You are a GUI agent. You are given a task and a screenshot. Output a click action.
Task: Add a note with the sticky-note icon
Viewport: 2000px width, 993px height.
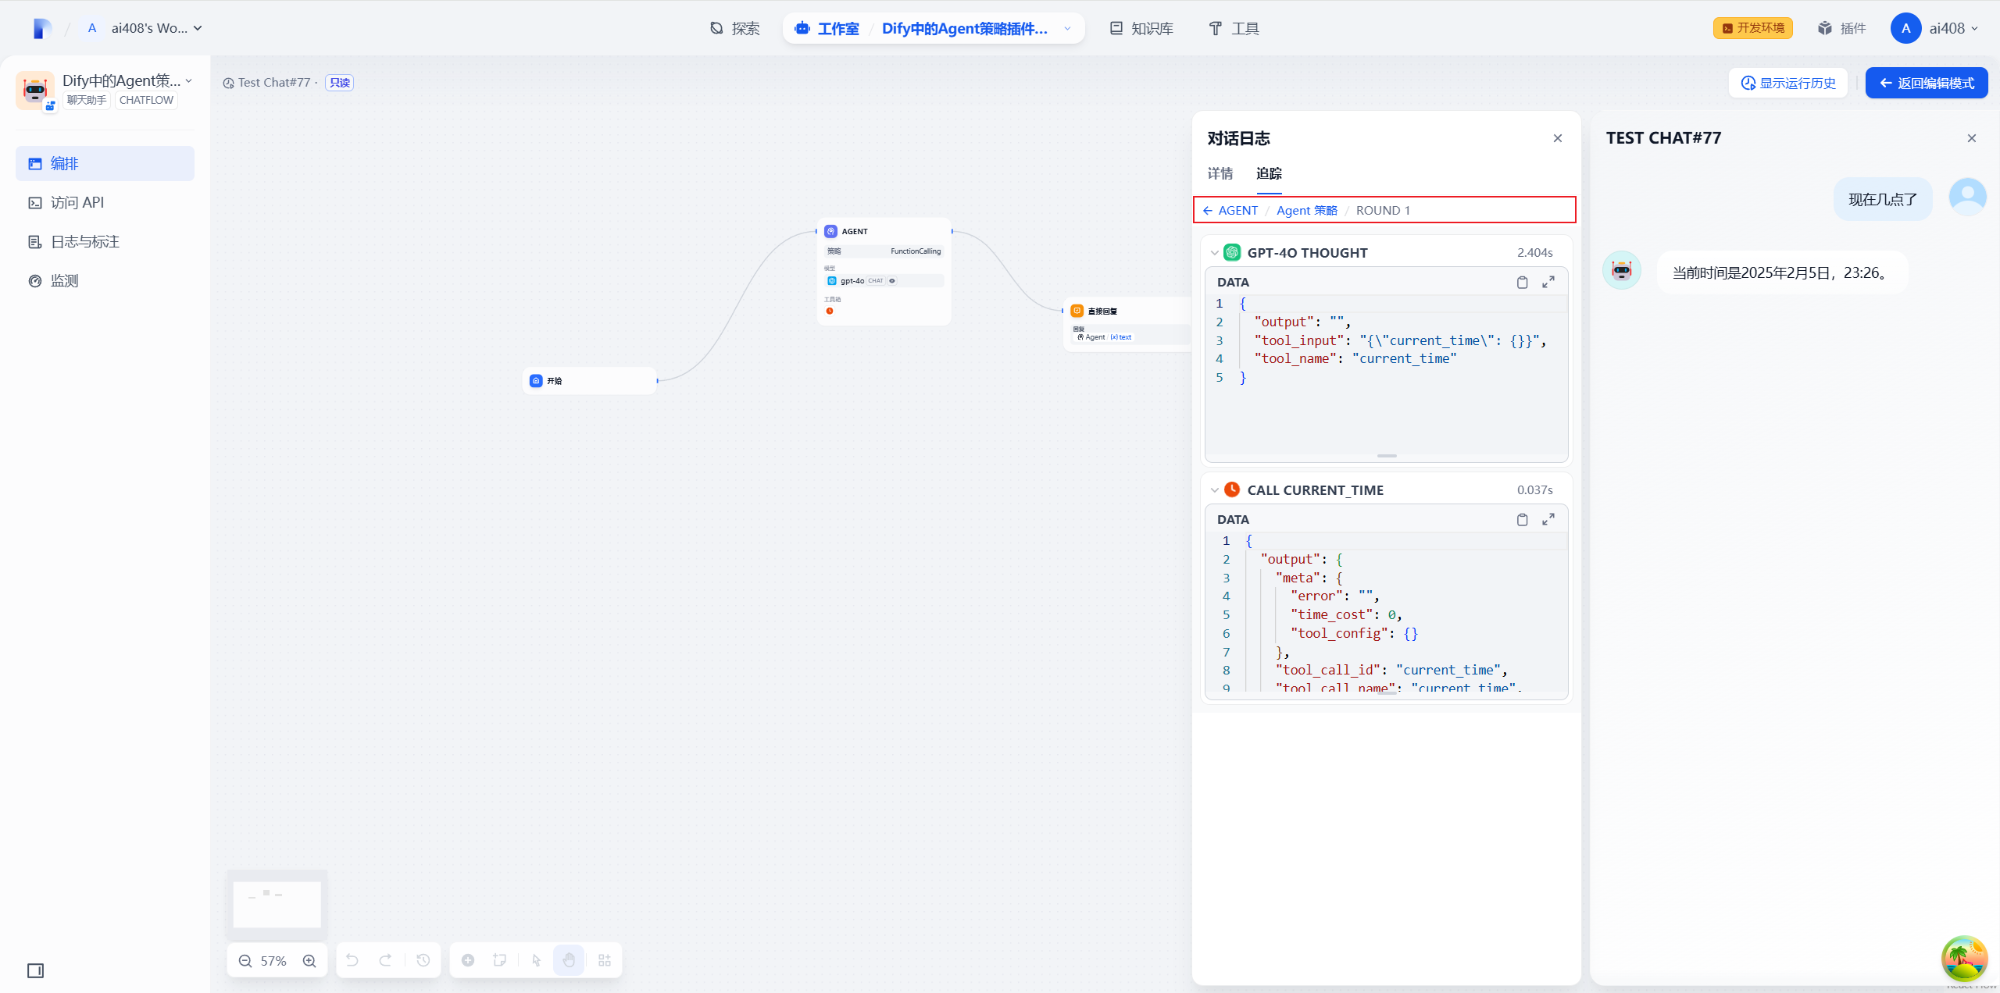pyautogui.click(x=500, y=960)
